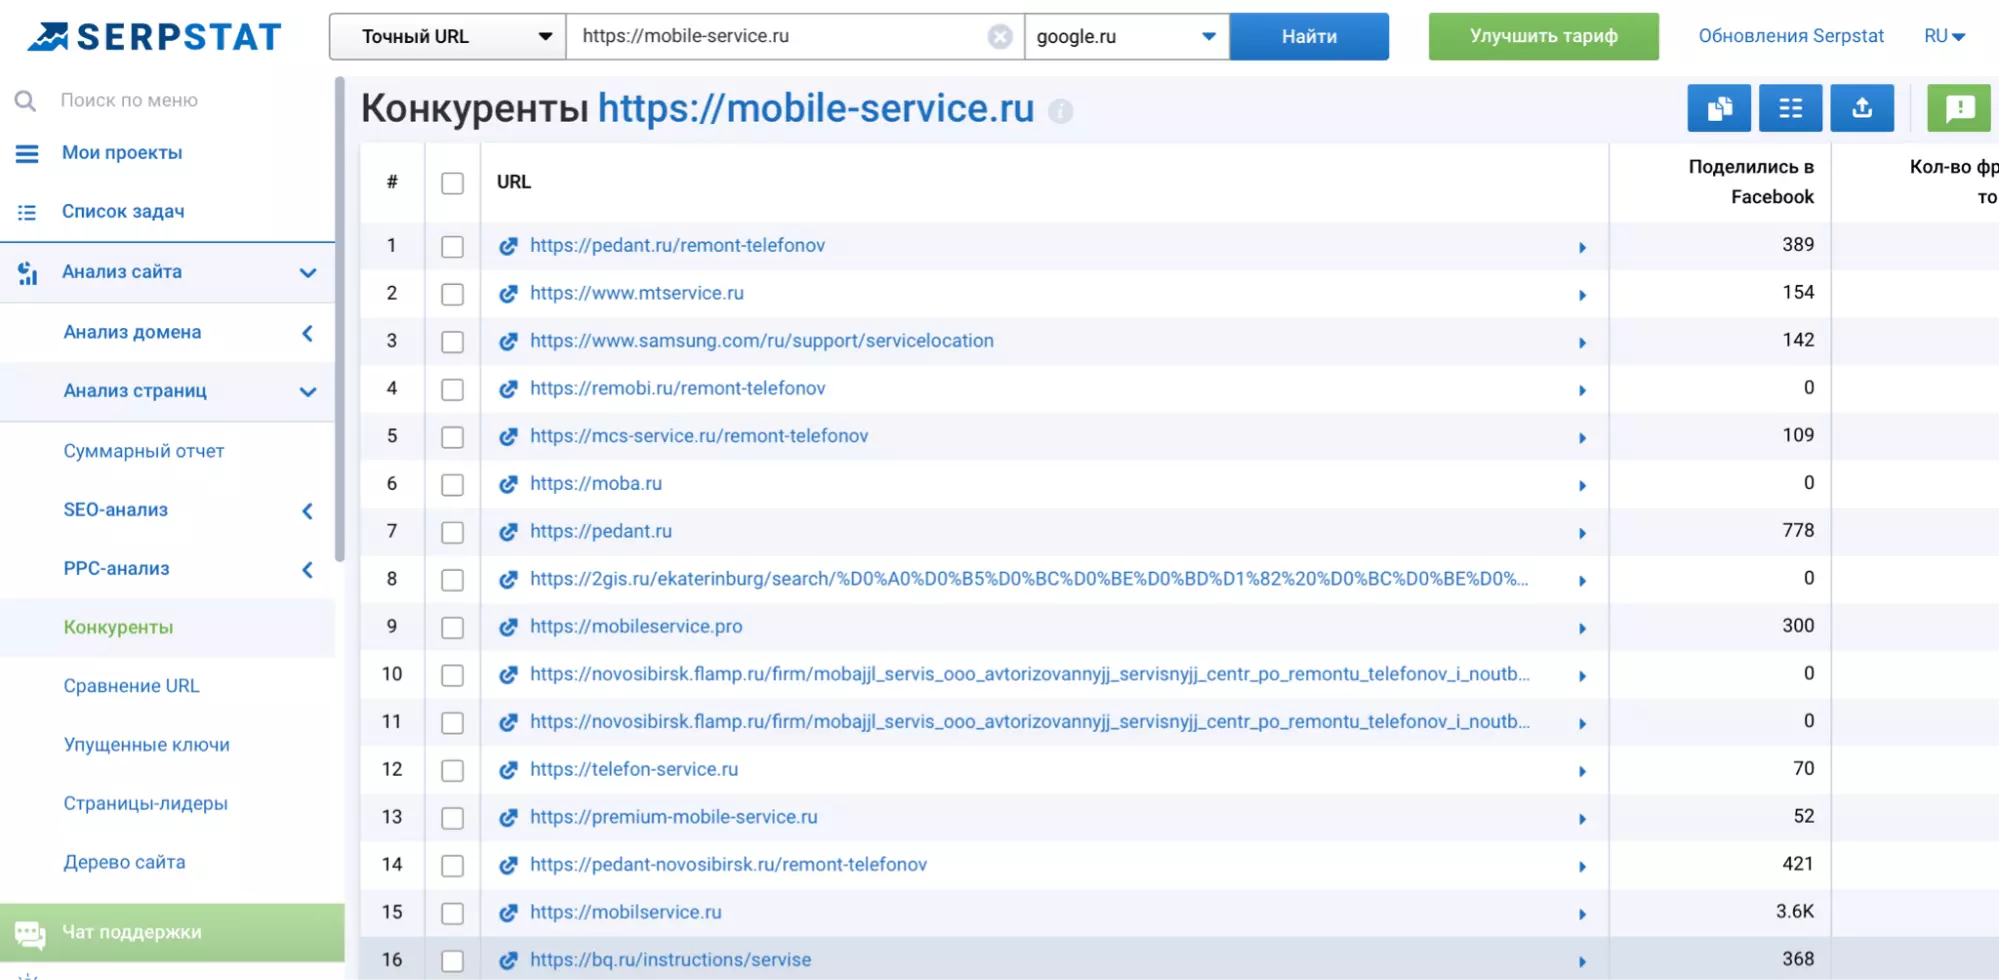1999x980 pixels.
Task: Open external link icon for 2gis.ru row
Action: pyautogui.click(x=508, y=579)
